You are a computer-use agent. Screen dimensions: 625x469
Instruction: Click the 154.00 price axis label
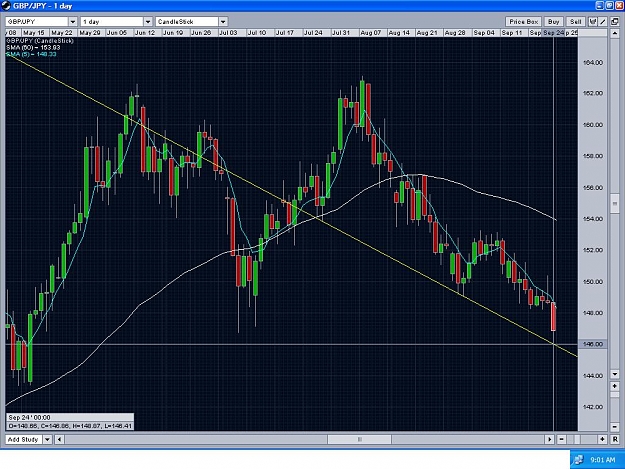[x=593, y=219]
